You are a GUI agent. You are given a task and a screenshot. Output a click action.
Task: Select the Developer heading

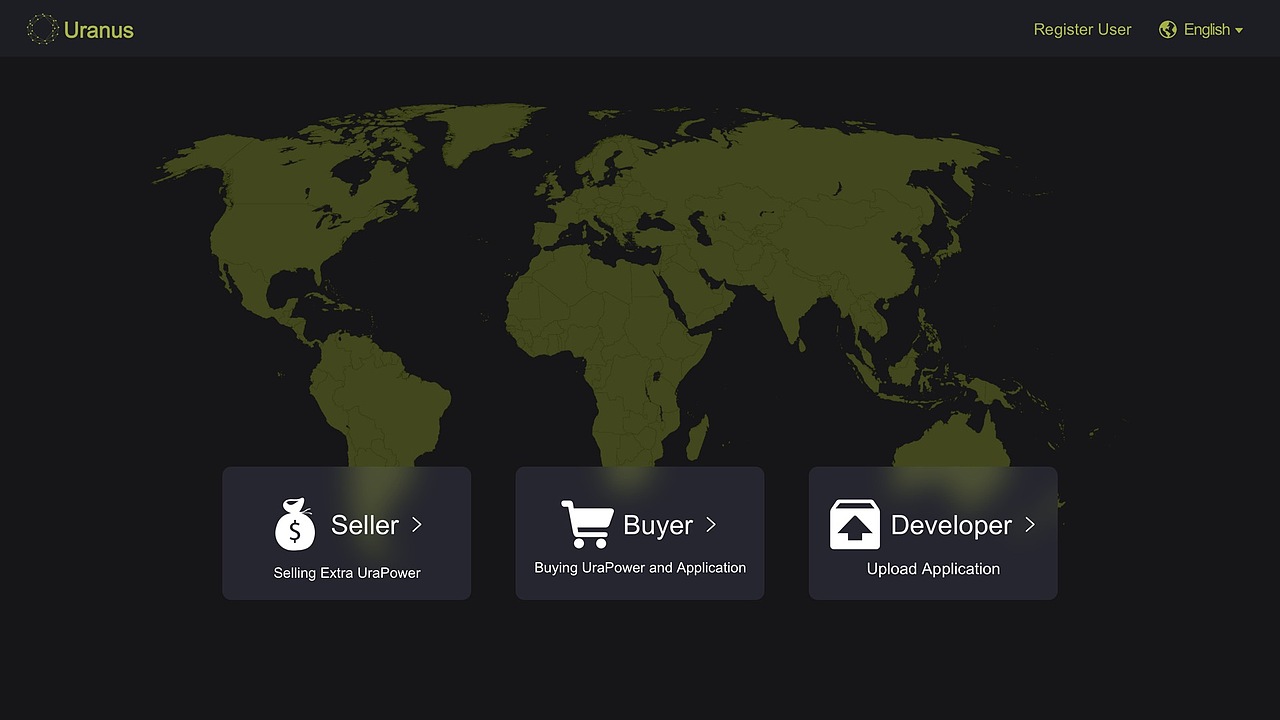(x=951, y=526)
